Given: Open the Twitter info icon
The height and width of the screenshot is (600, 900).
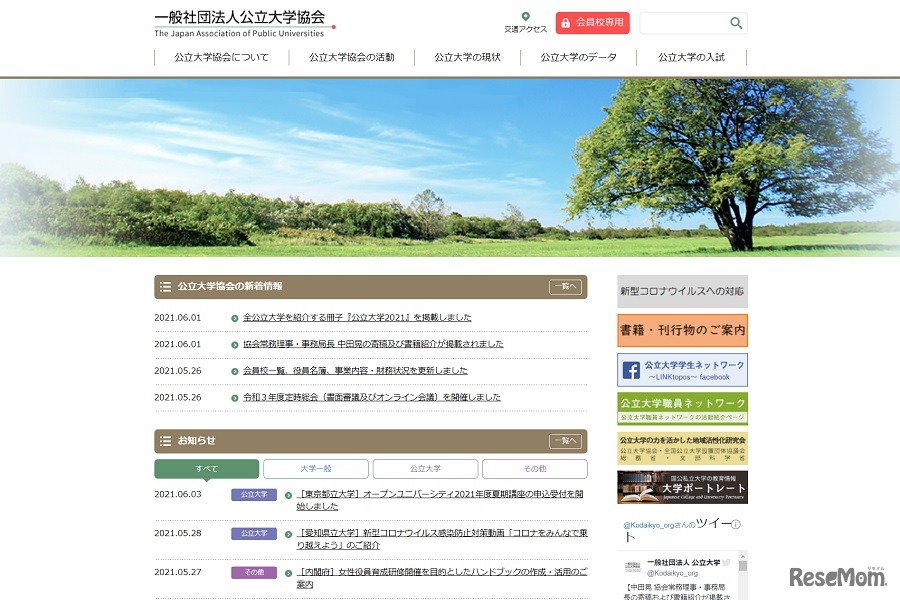Looking at the screenshot, I should tap(736, 524).
